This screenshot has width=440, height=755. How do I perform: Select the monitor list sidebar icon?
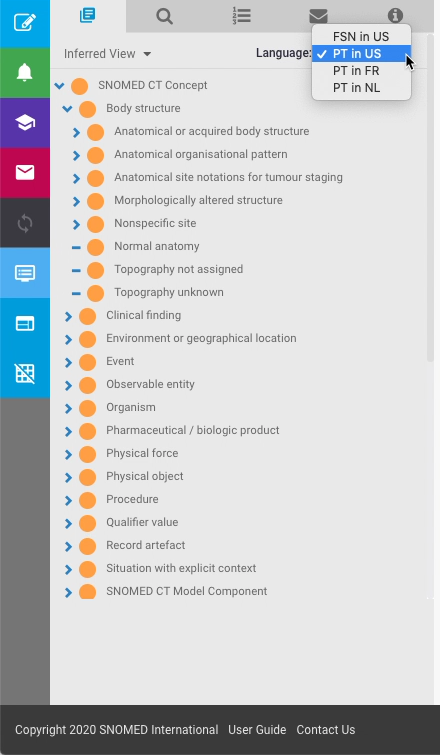(25, 273)
